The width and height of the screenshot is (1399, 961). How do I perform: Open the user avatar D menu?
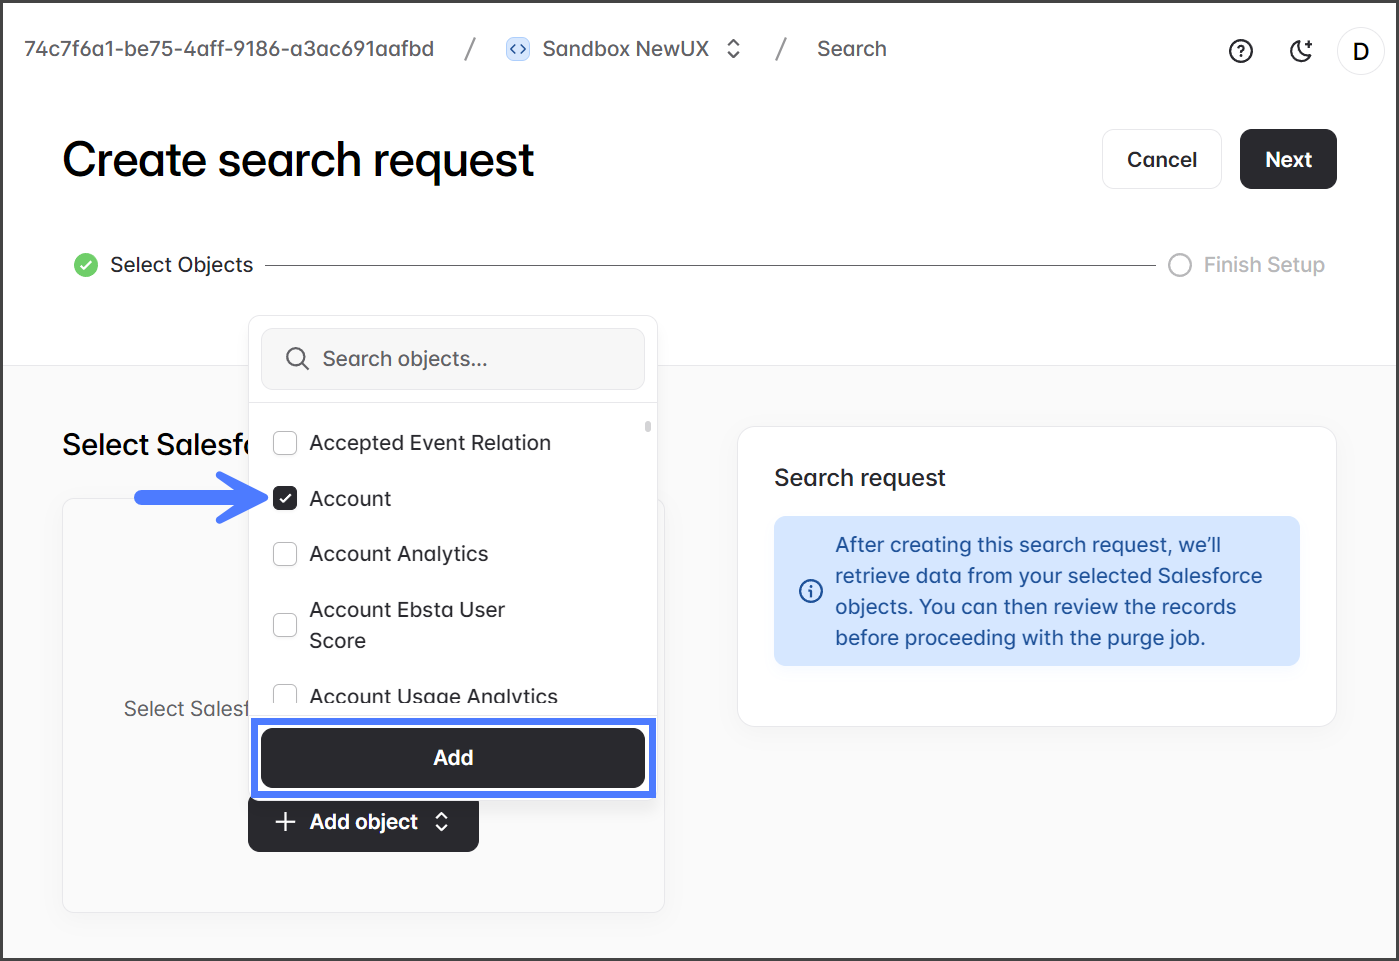pyautogui.click(x=1360, y=51)
